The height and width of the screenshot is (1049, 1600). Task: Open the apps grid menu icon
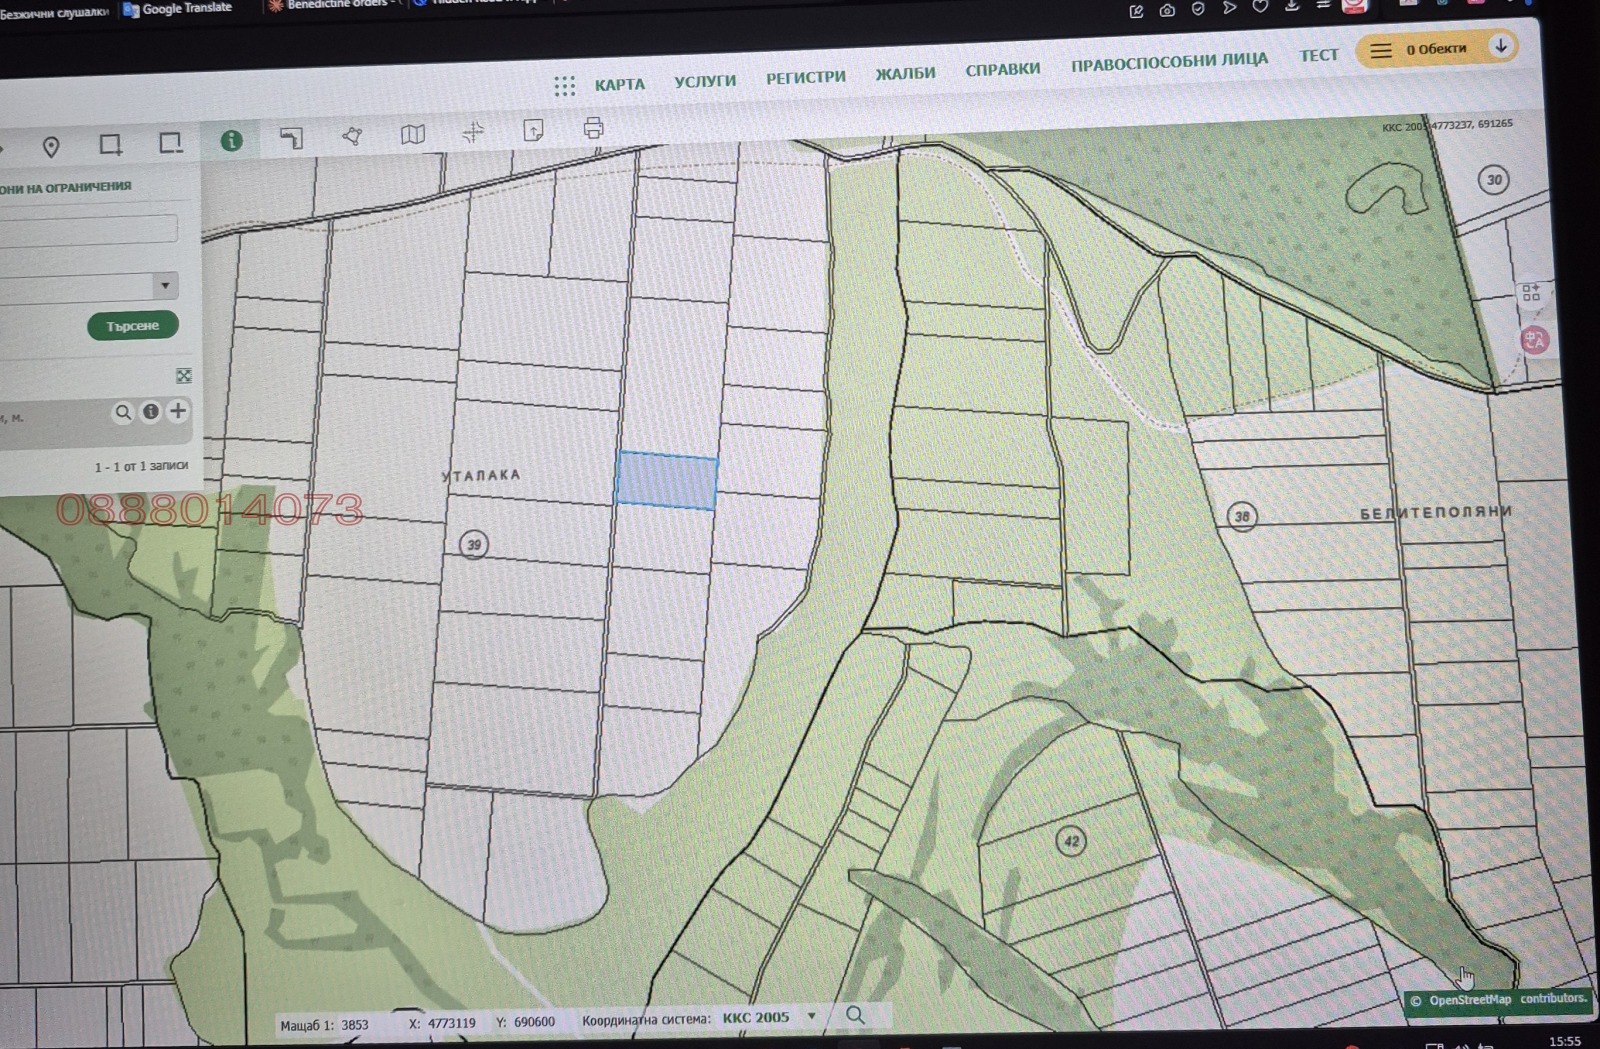pos(564,86)
